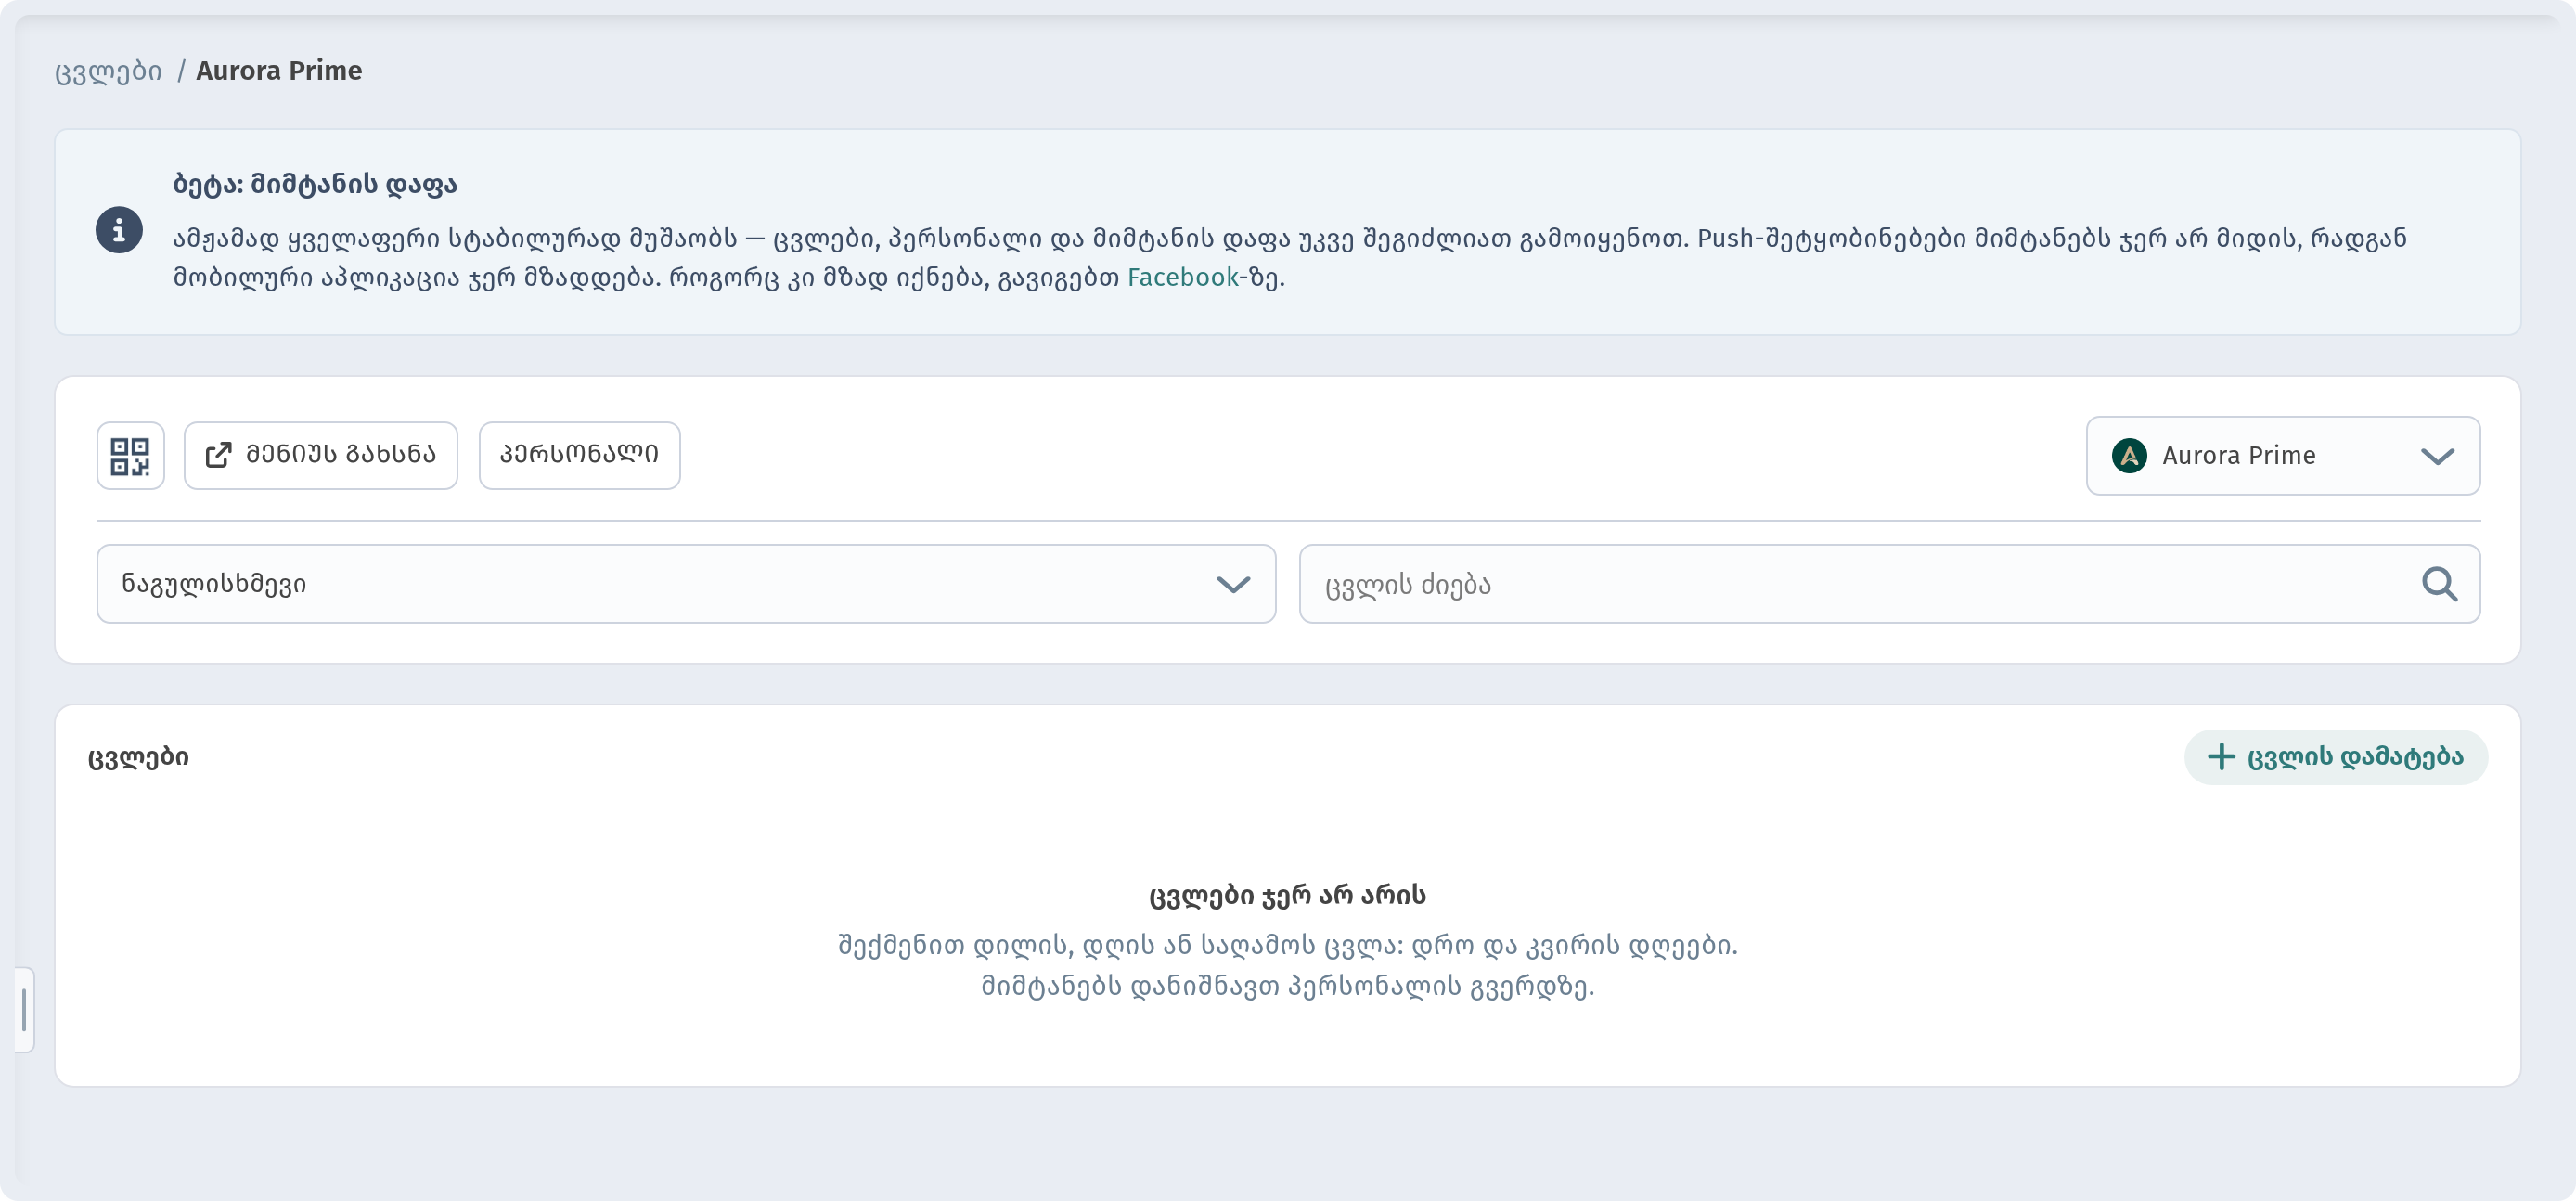Follow the Facebook link in the banner
Viewport: 2576px width, 1201px height.
[1182, 277]
